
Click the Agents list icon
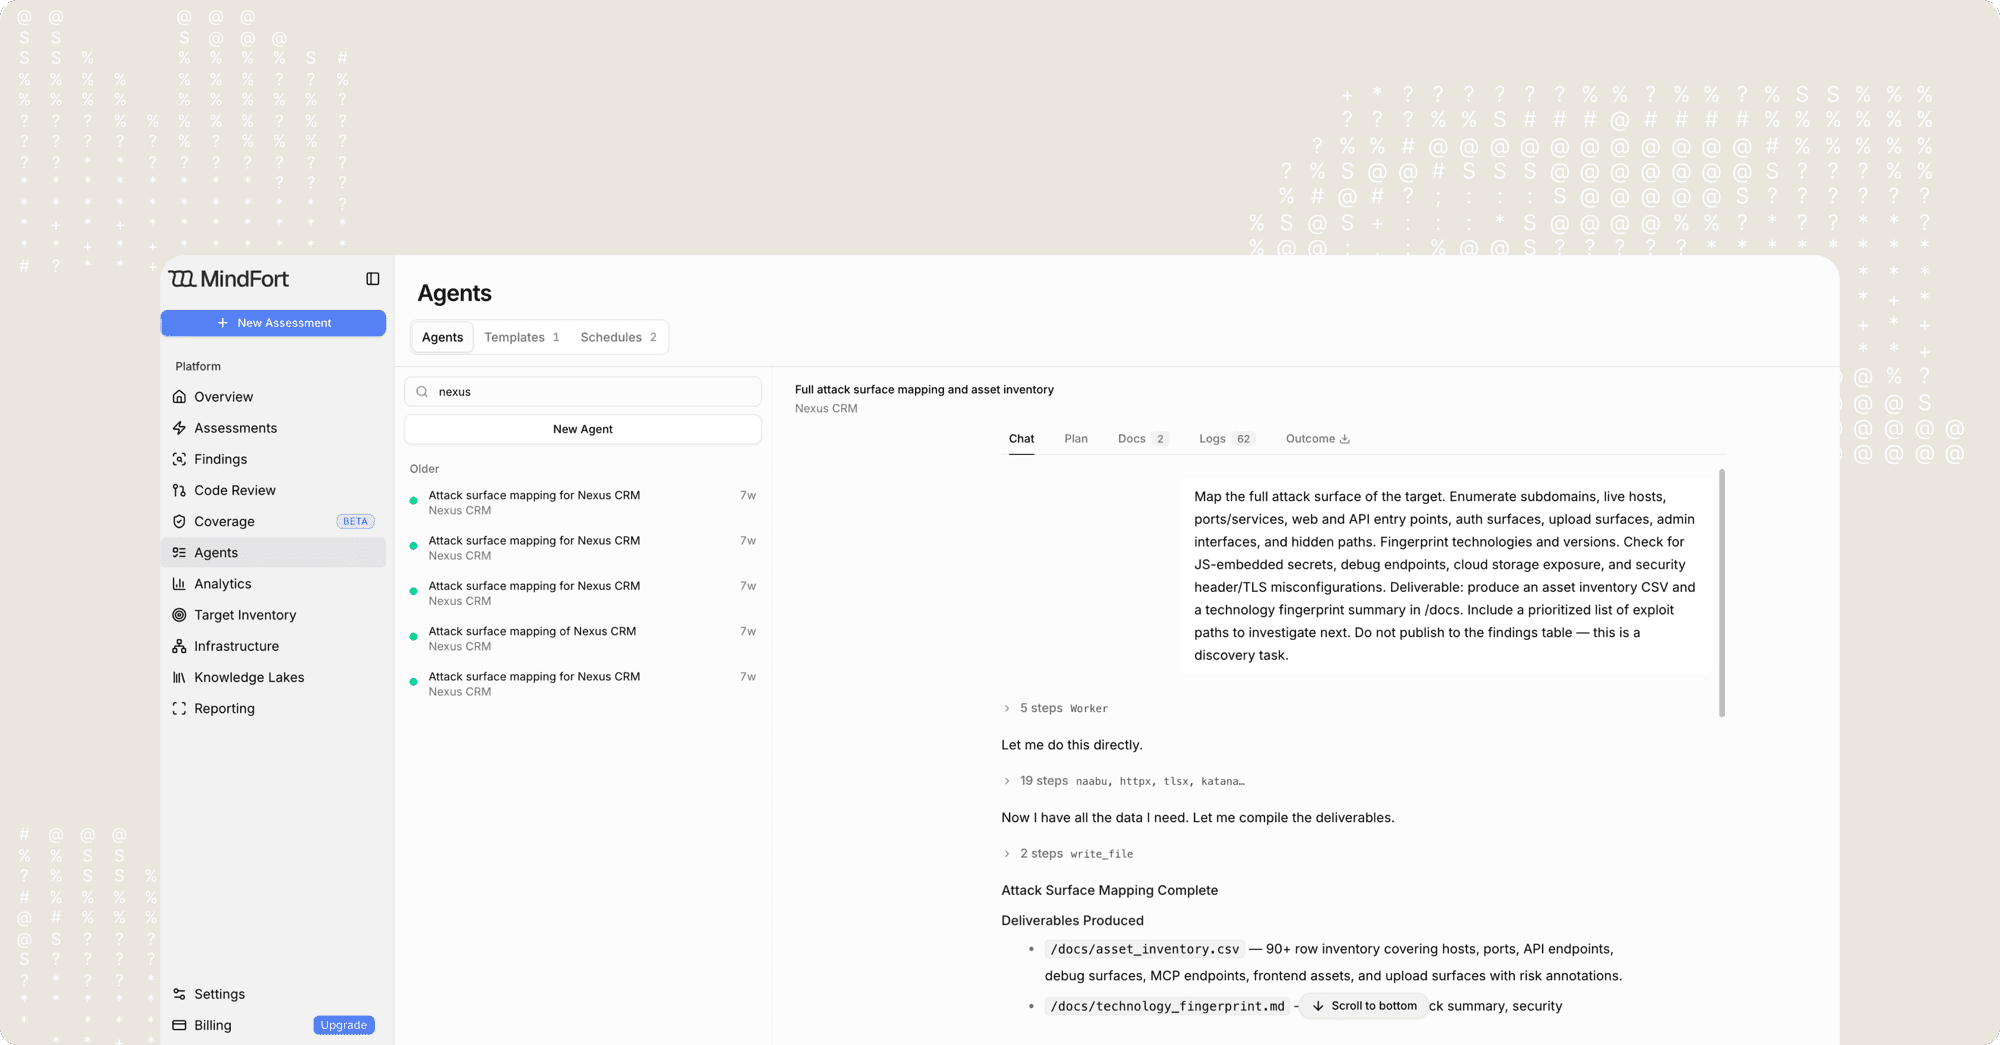pyautogui.click(x=179, y=552)
